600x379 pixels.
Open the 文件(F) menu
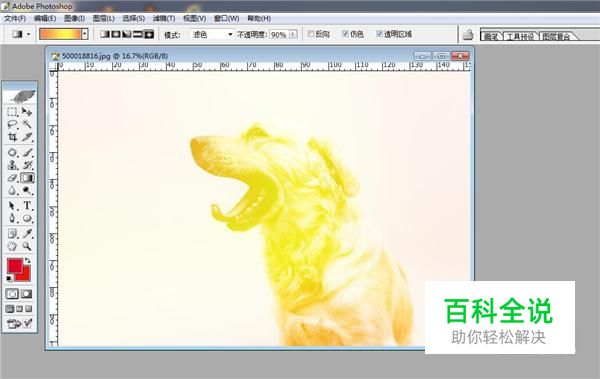click(x=15, y=18)
